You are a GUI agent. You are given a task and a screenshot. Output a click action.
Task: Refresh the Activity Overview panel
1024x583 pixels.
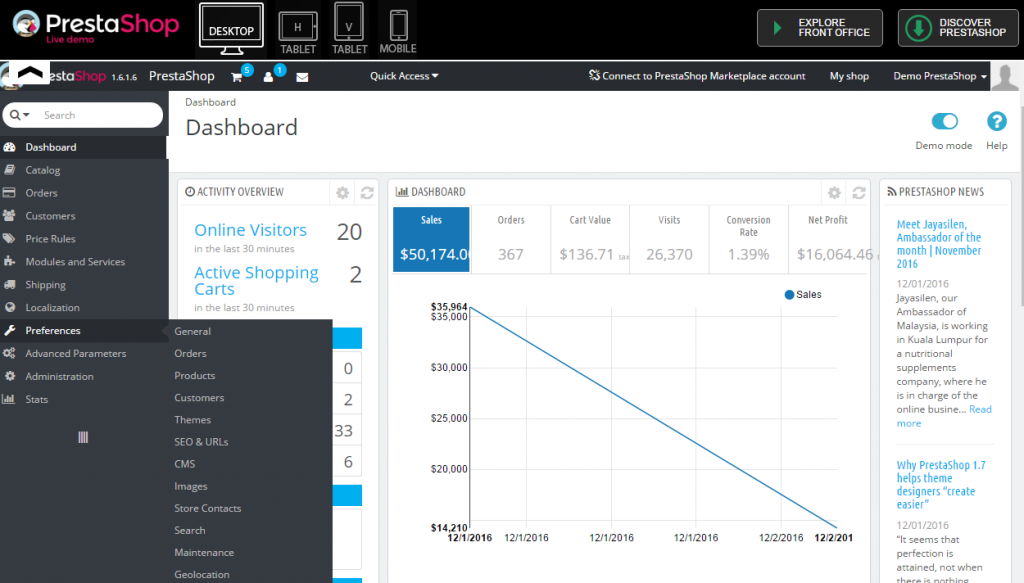[x=367, y=193]
